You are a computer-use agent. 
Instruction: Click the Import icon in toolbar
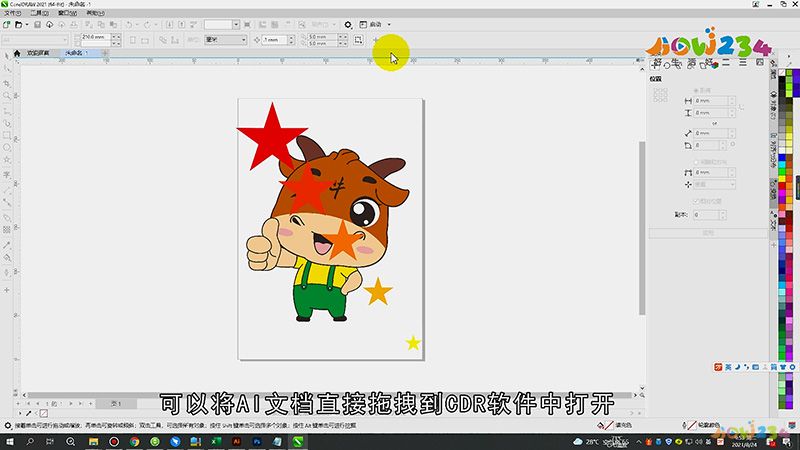169,24
